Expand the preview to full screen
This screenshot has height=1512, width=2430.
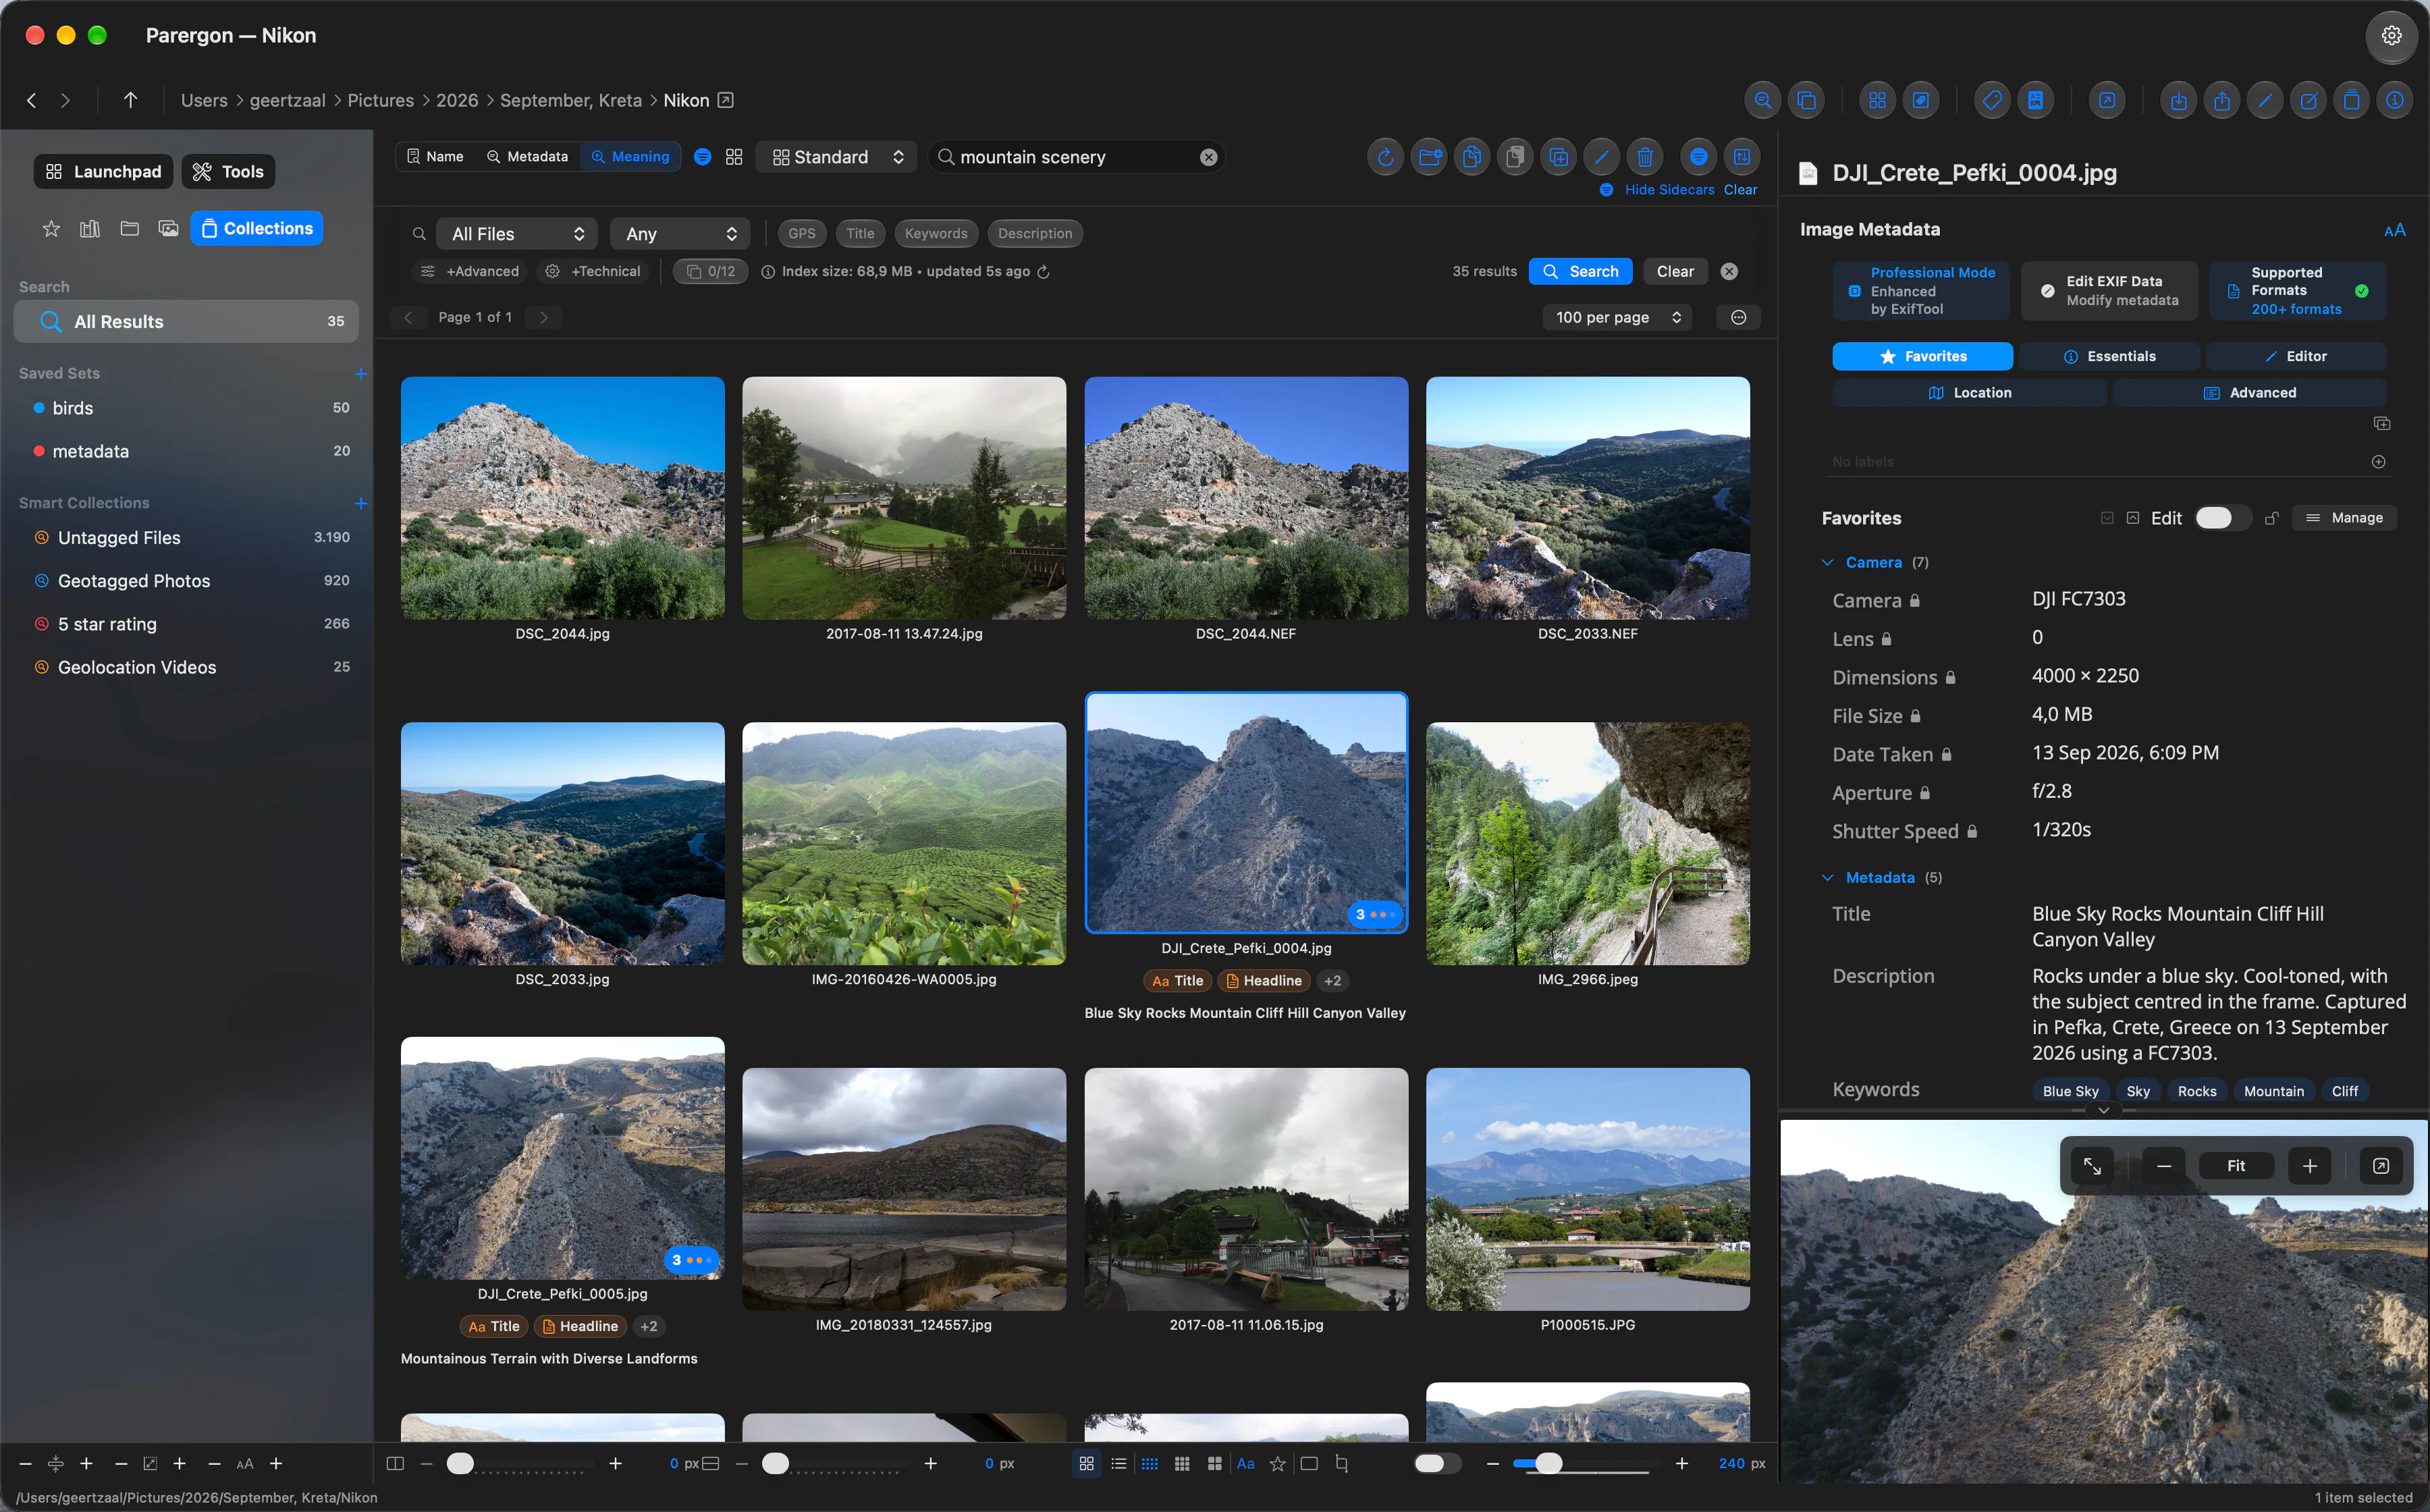(2092, 1166)
